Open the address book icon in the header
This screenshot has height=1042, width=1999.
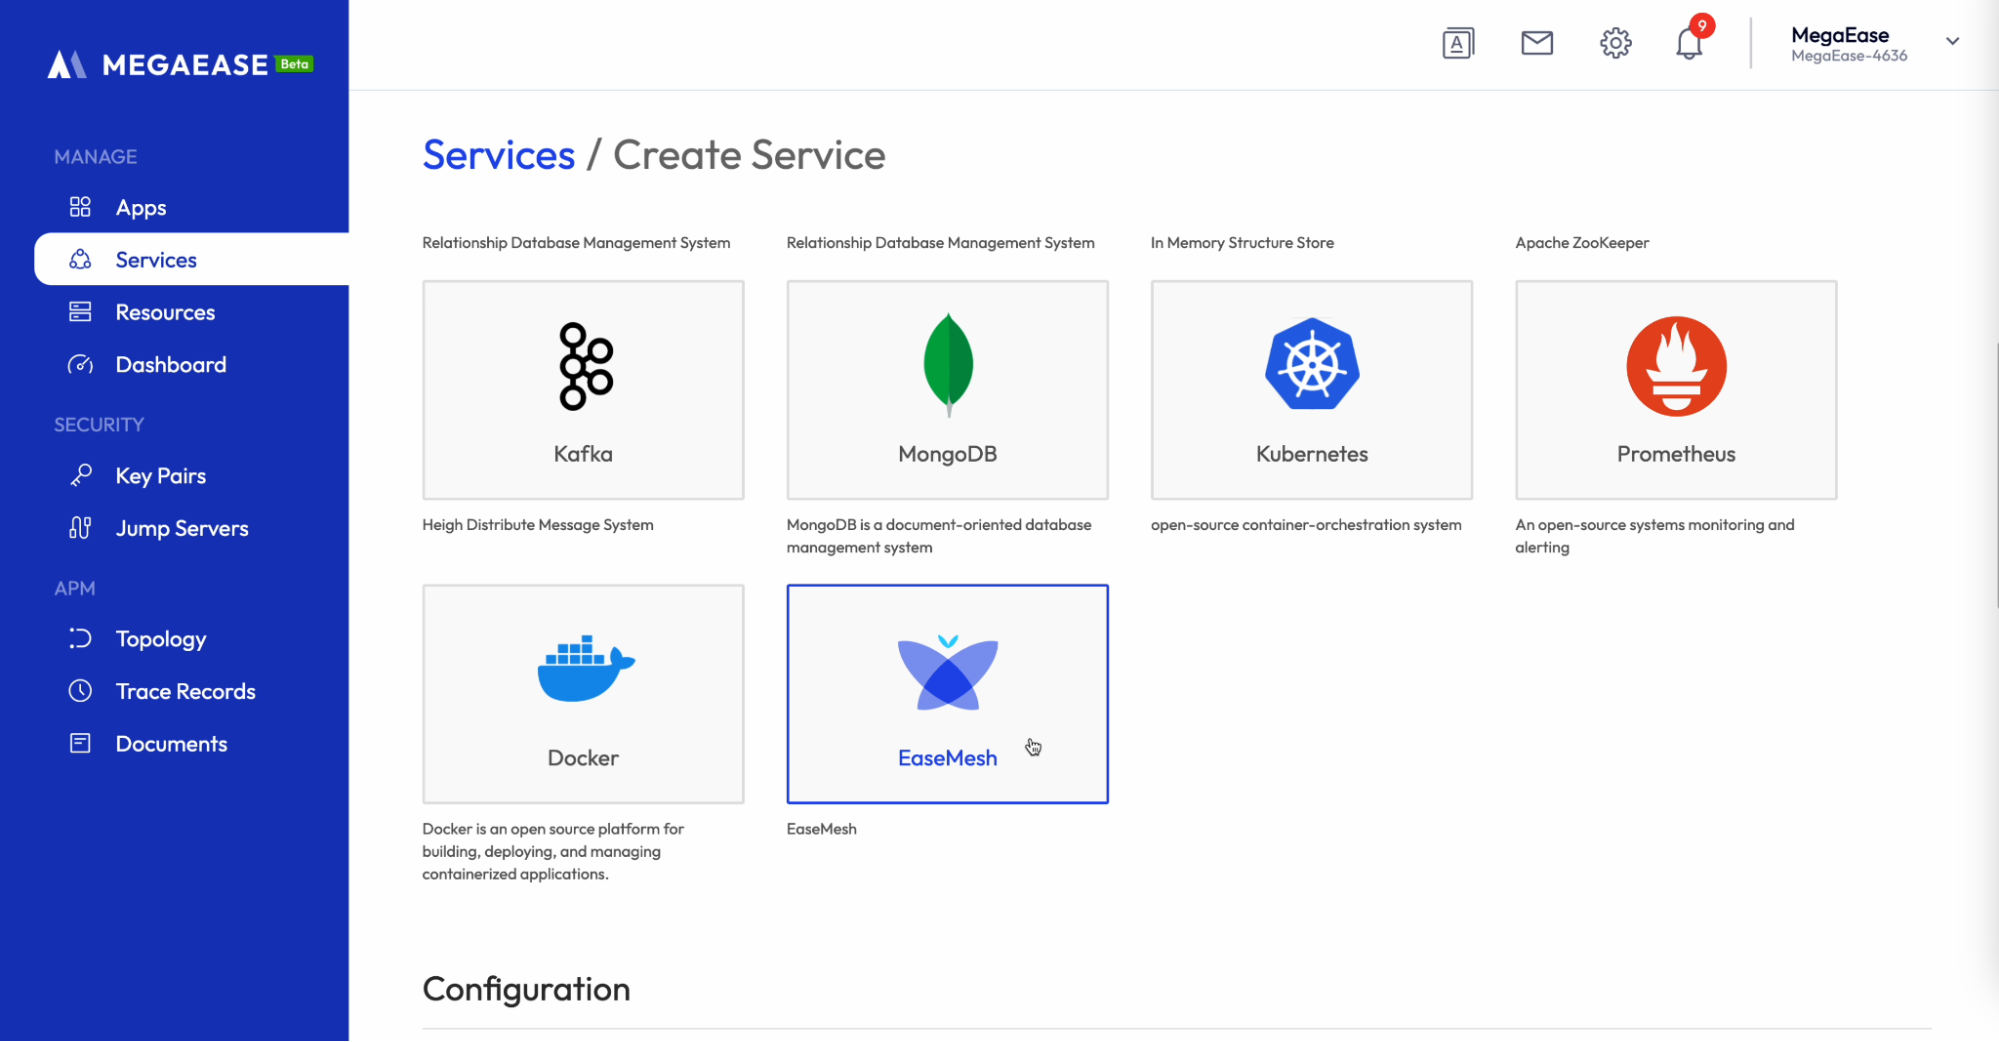[1458, 43]
